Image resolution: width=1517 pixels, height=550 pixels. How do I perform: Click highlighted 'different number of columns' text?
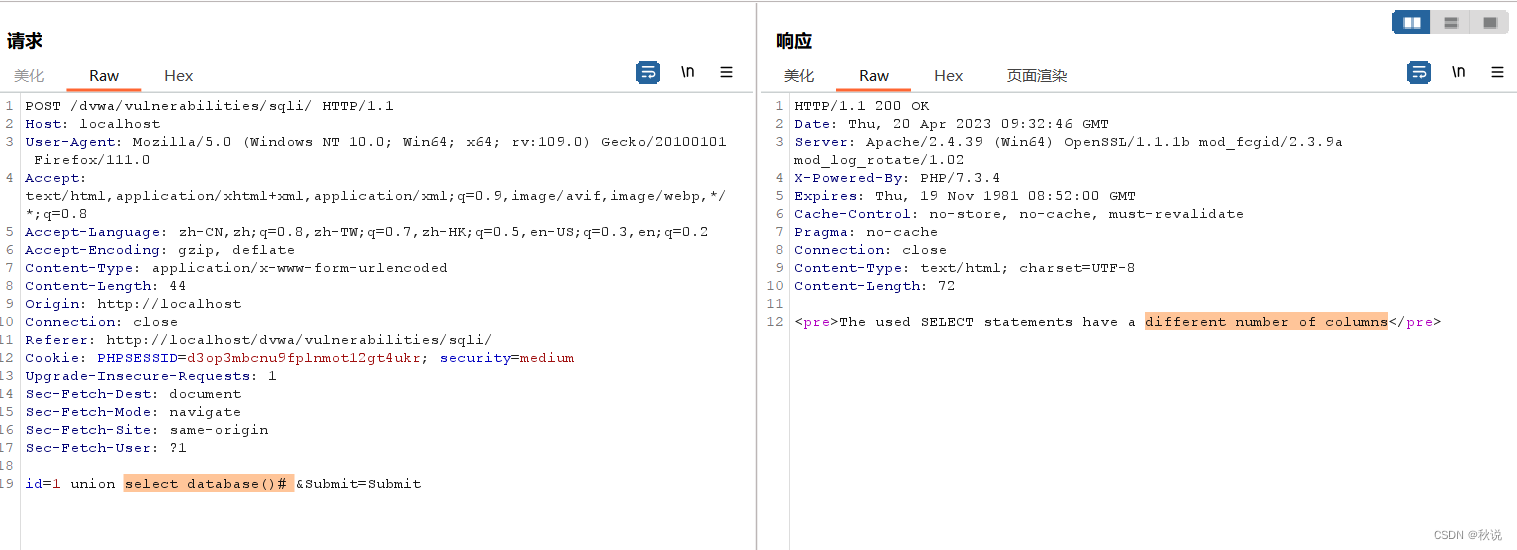point(1267,322)
